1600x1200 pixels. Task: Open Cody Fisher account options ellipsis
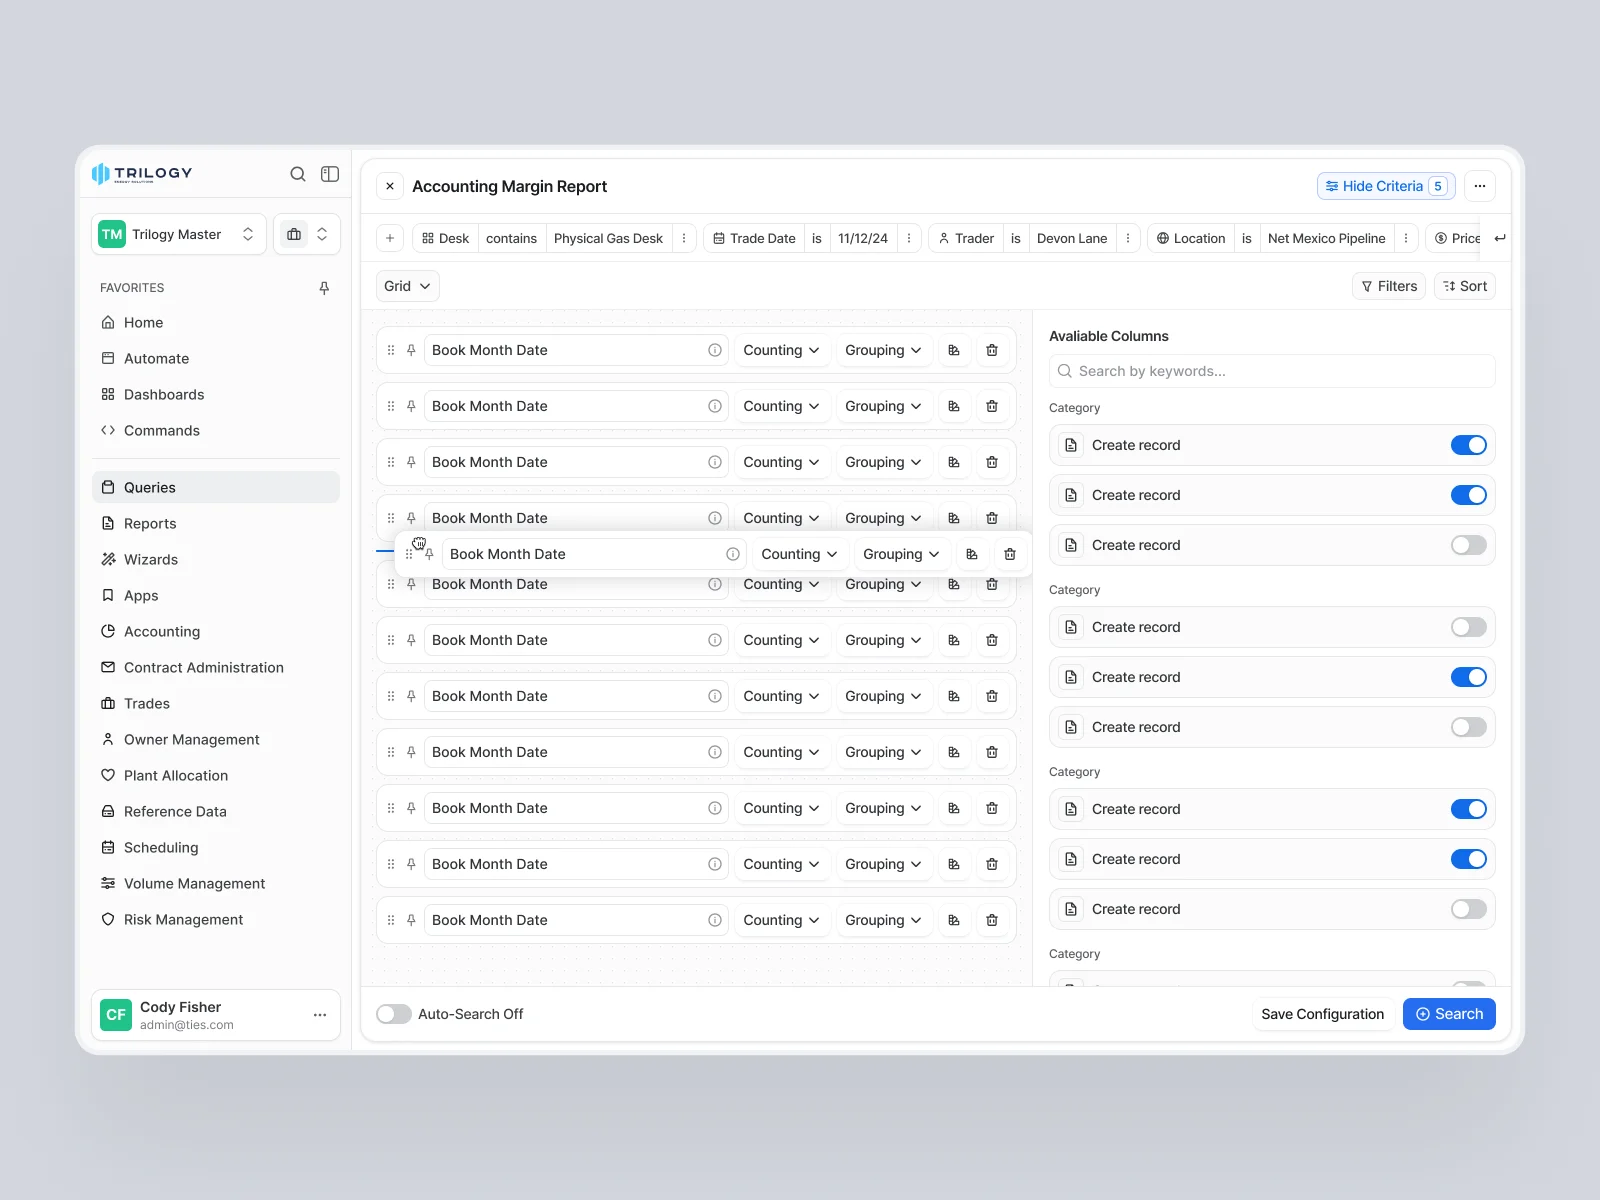pos(320,1015)
